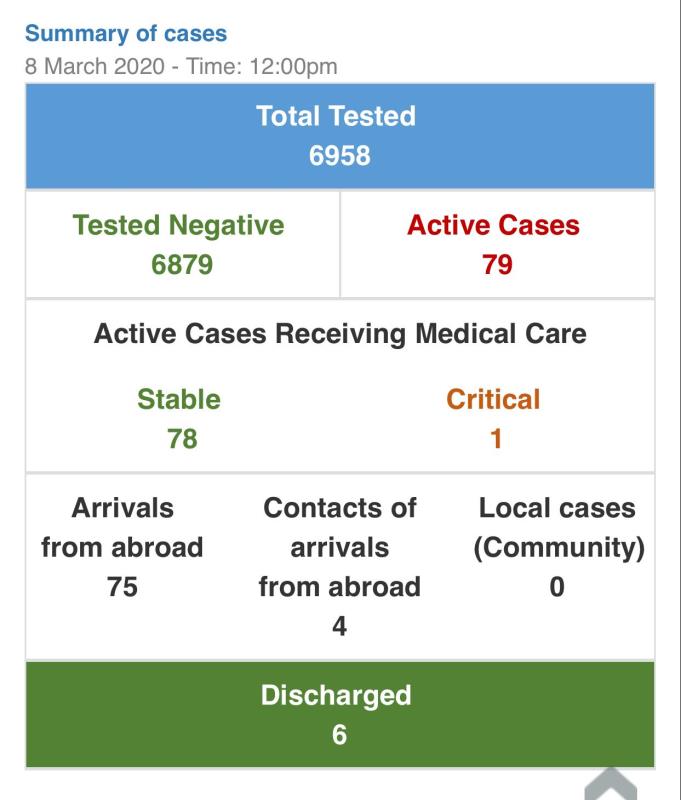
Task: Open the Summary of cases heading link
Action: pos(126,34)
